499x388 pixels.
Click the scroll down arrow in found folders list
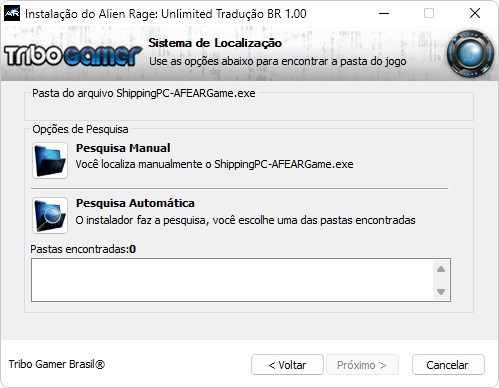click(441, 292)
